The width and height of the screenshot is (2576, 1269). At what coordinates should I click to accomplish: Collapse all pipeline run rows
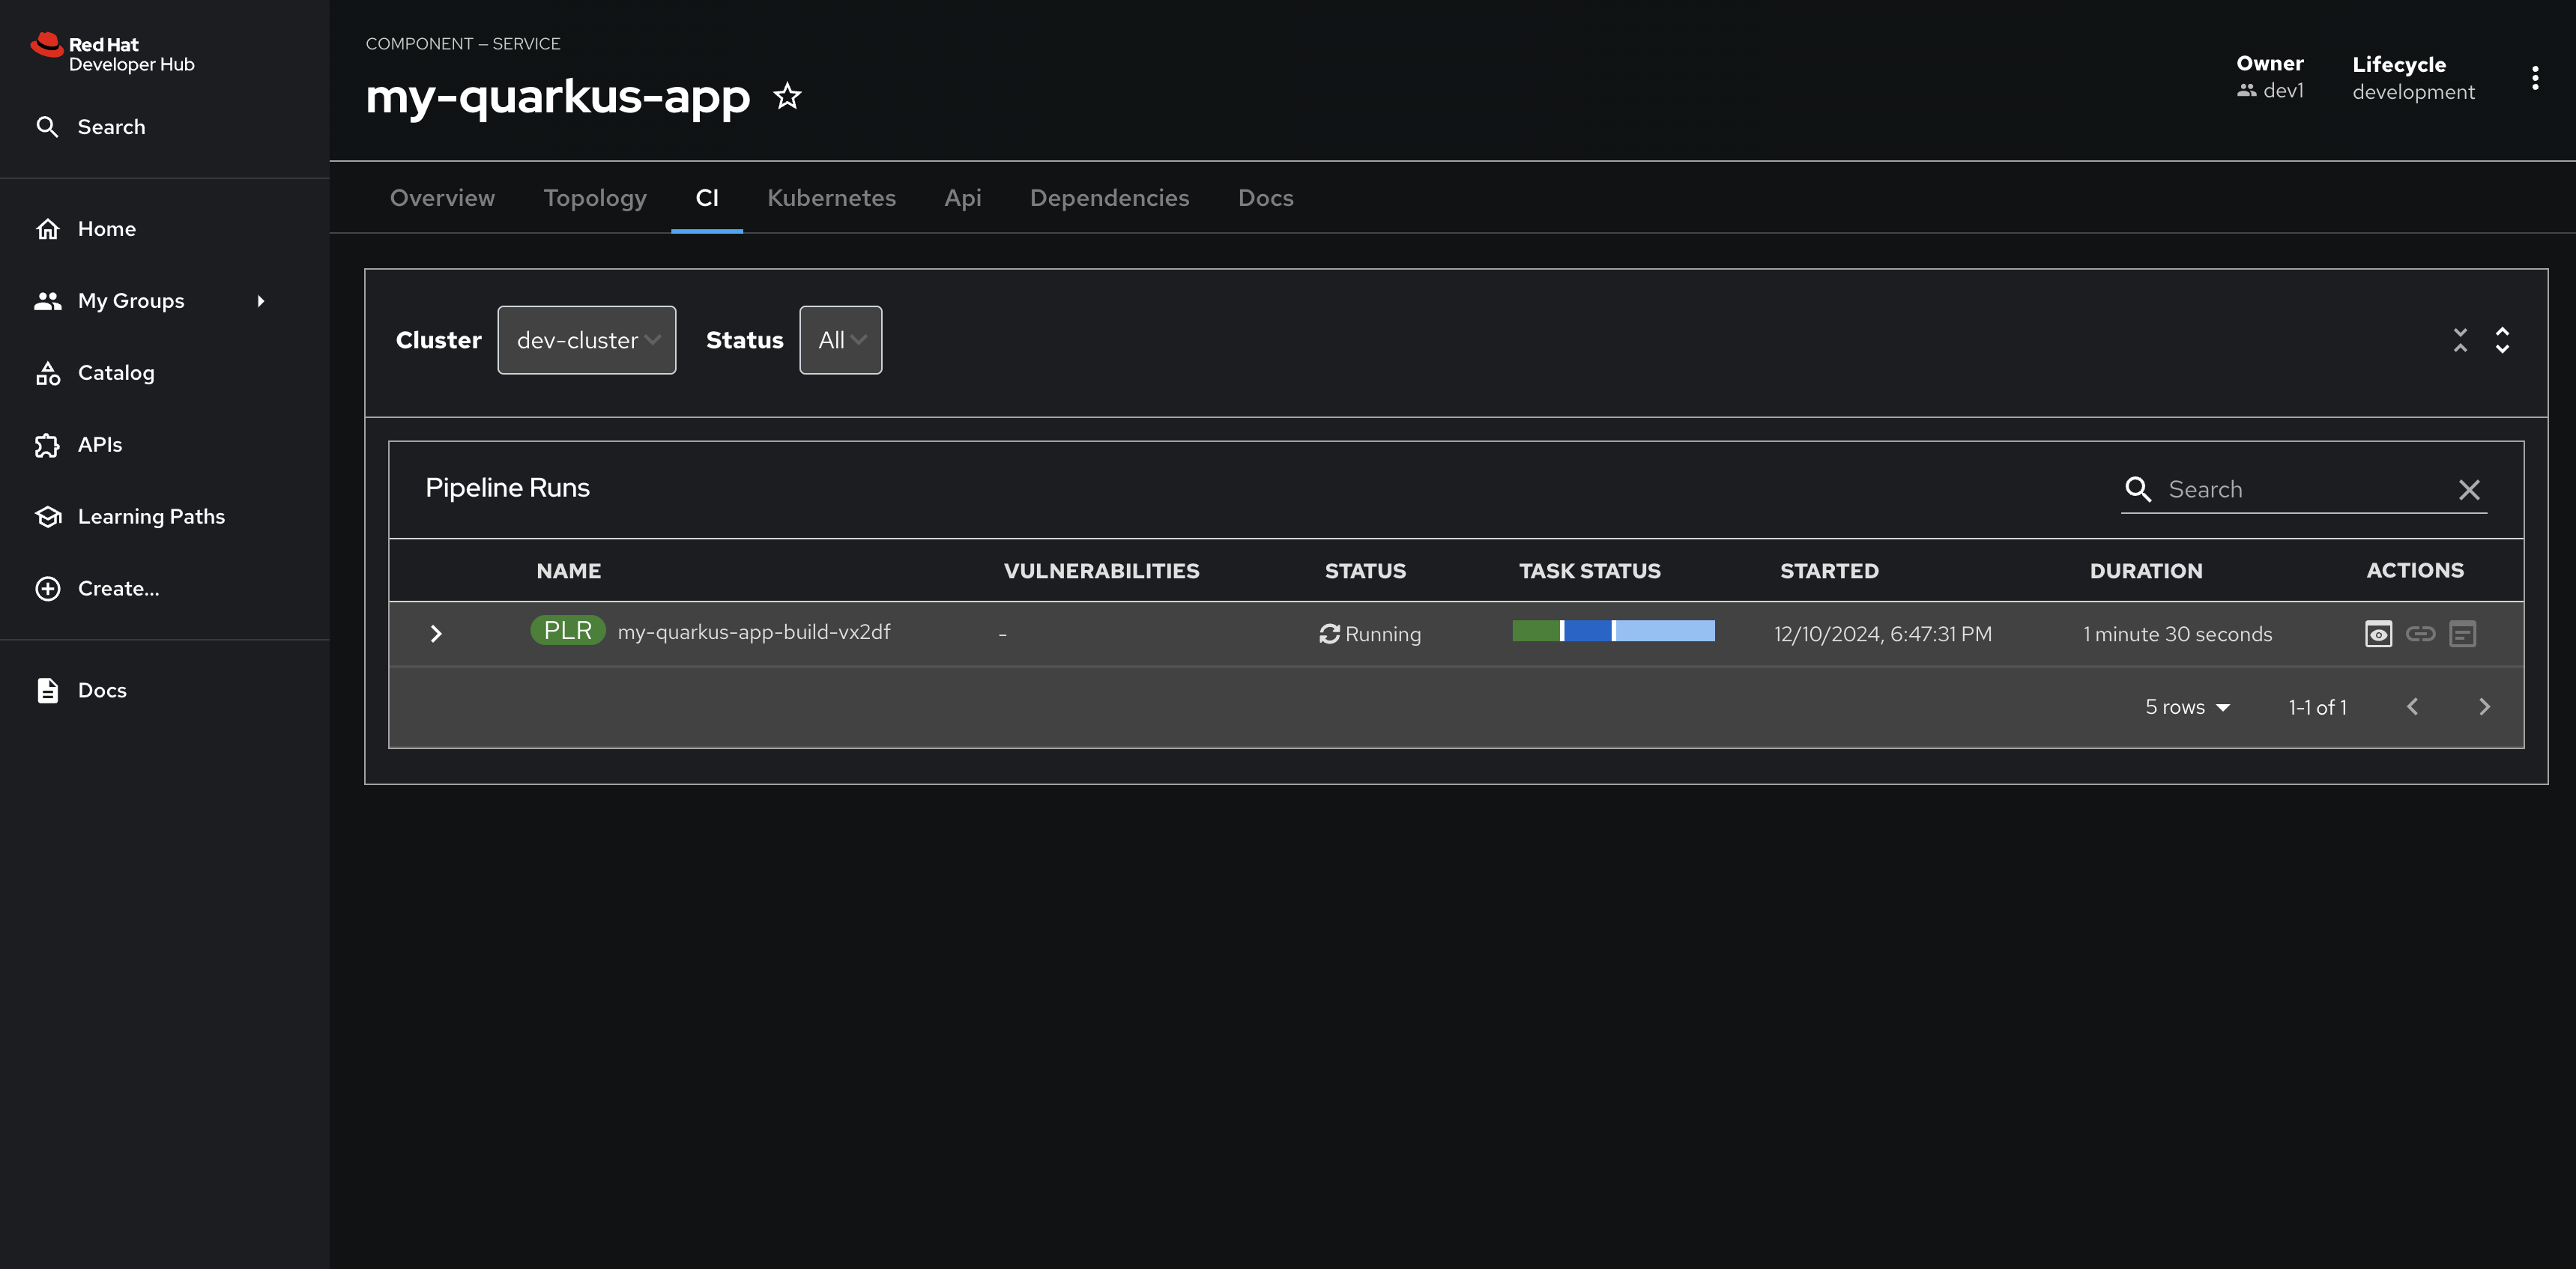[x=2460, y=340]
